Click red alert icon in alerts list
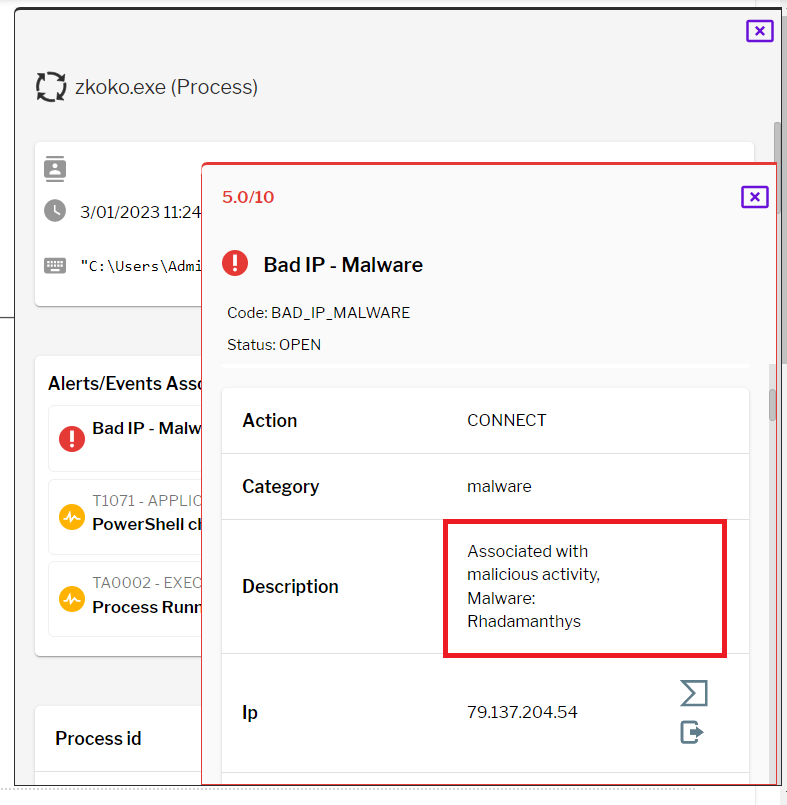Image resolution: width=787 pixels, height=805 pixels. 72,437
